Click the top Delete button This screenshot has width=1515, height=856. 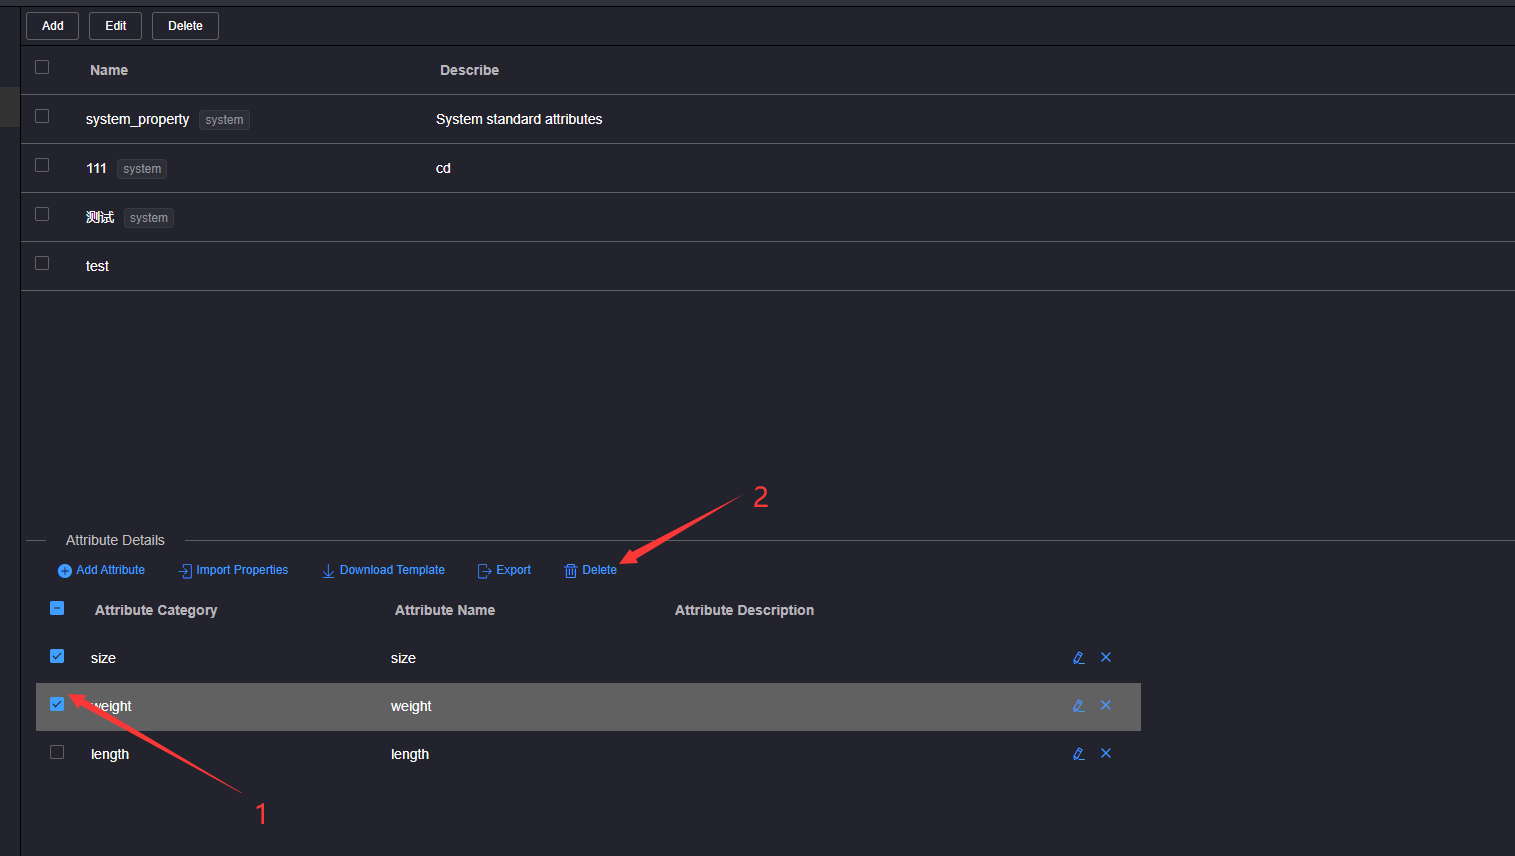(185, 26)
